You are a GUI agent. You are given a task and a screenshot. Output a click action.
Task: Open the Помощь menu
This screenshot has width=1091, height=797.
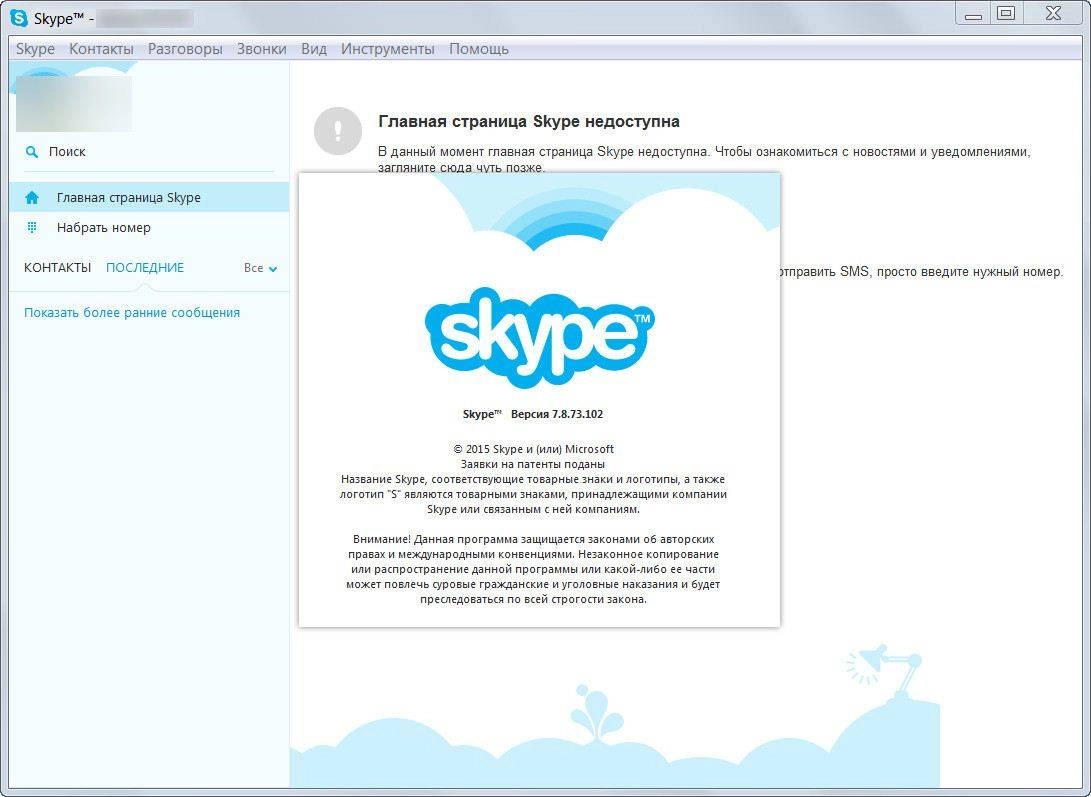click(479, 49)
